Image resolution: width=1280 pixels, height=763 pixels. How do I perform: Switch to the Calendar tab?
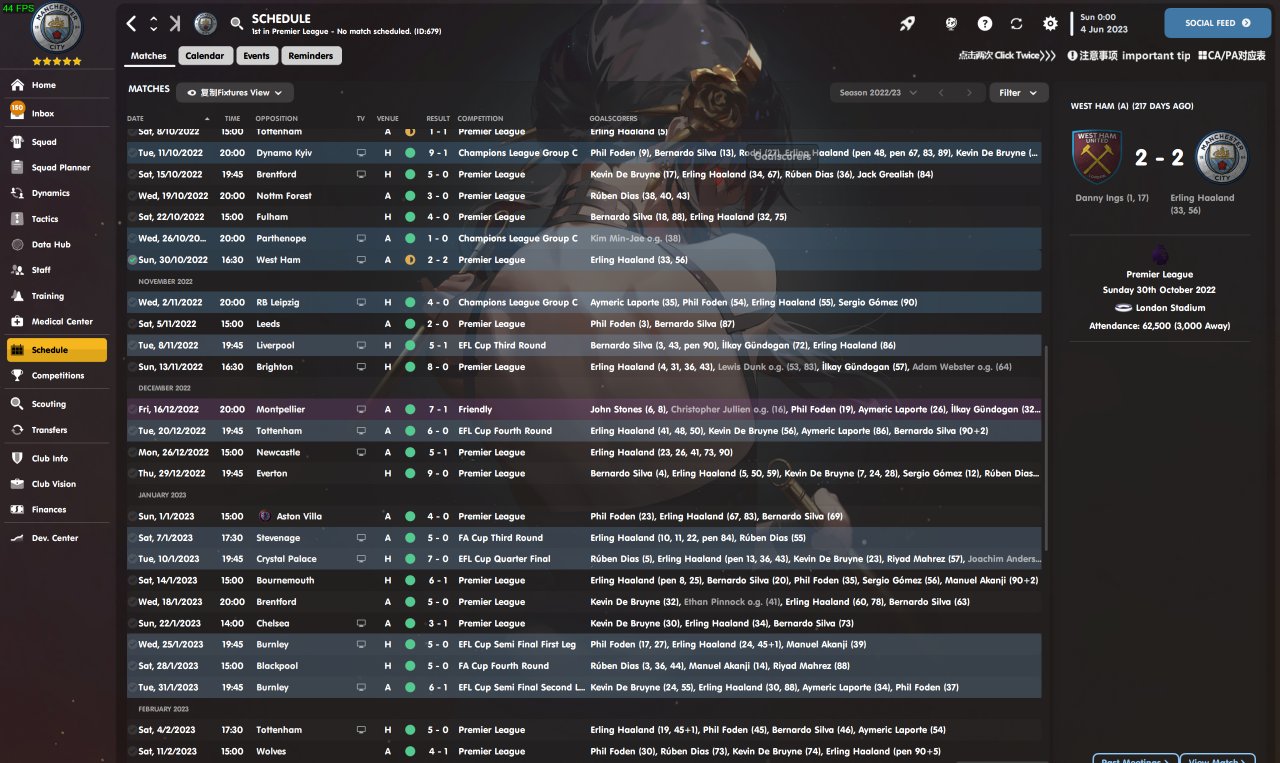point(205,56)
